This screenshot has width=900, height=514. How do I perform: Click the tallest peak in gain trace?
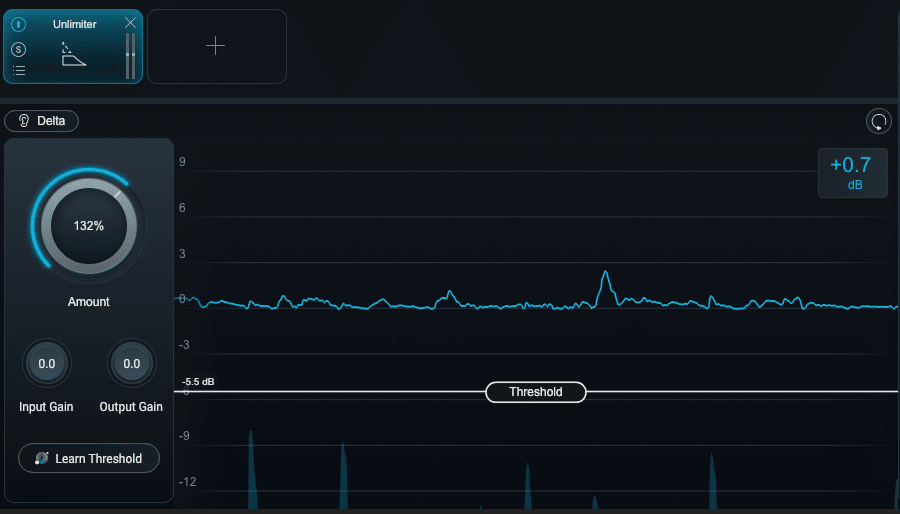(x=605, y=274)
